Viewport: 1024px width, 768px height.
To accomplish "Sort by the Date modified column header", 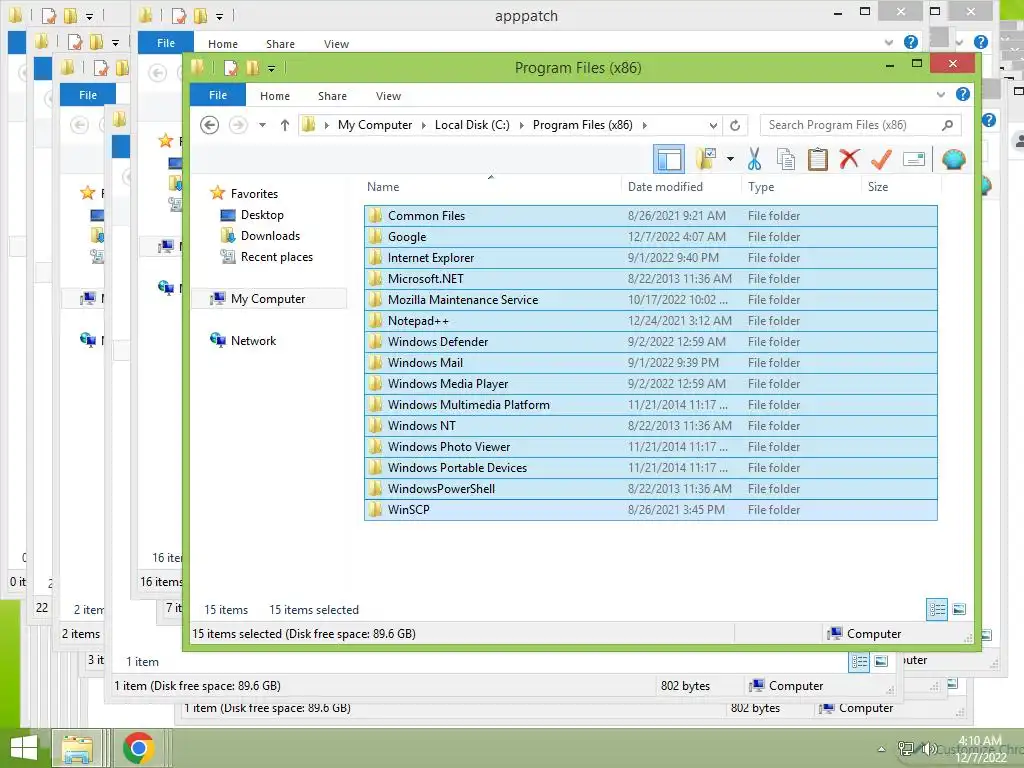I will click(665, 187).
